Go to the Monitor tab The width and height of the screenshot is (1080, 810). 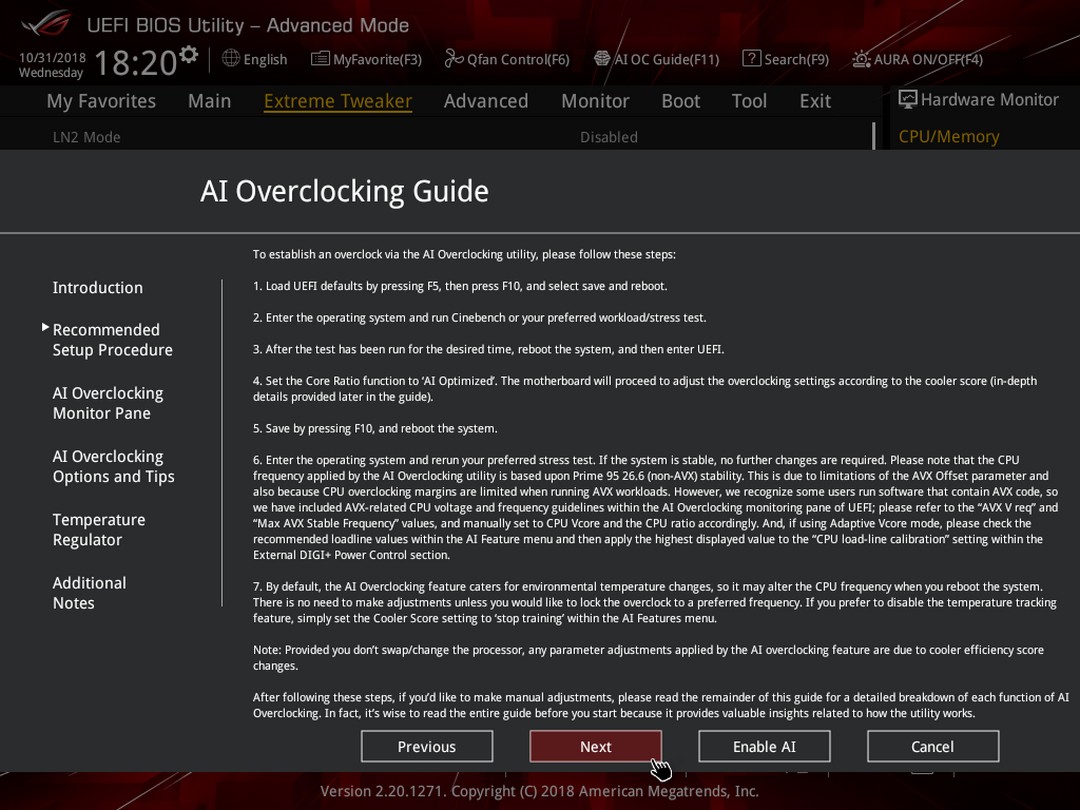[595, 101]
